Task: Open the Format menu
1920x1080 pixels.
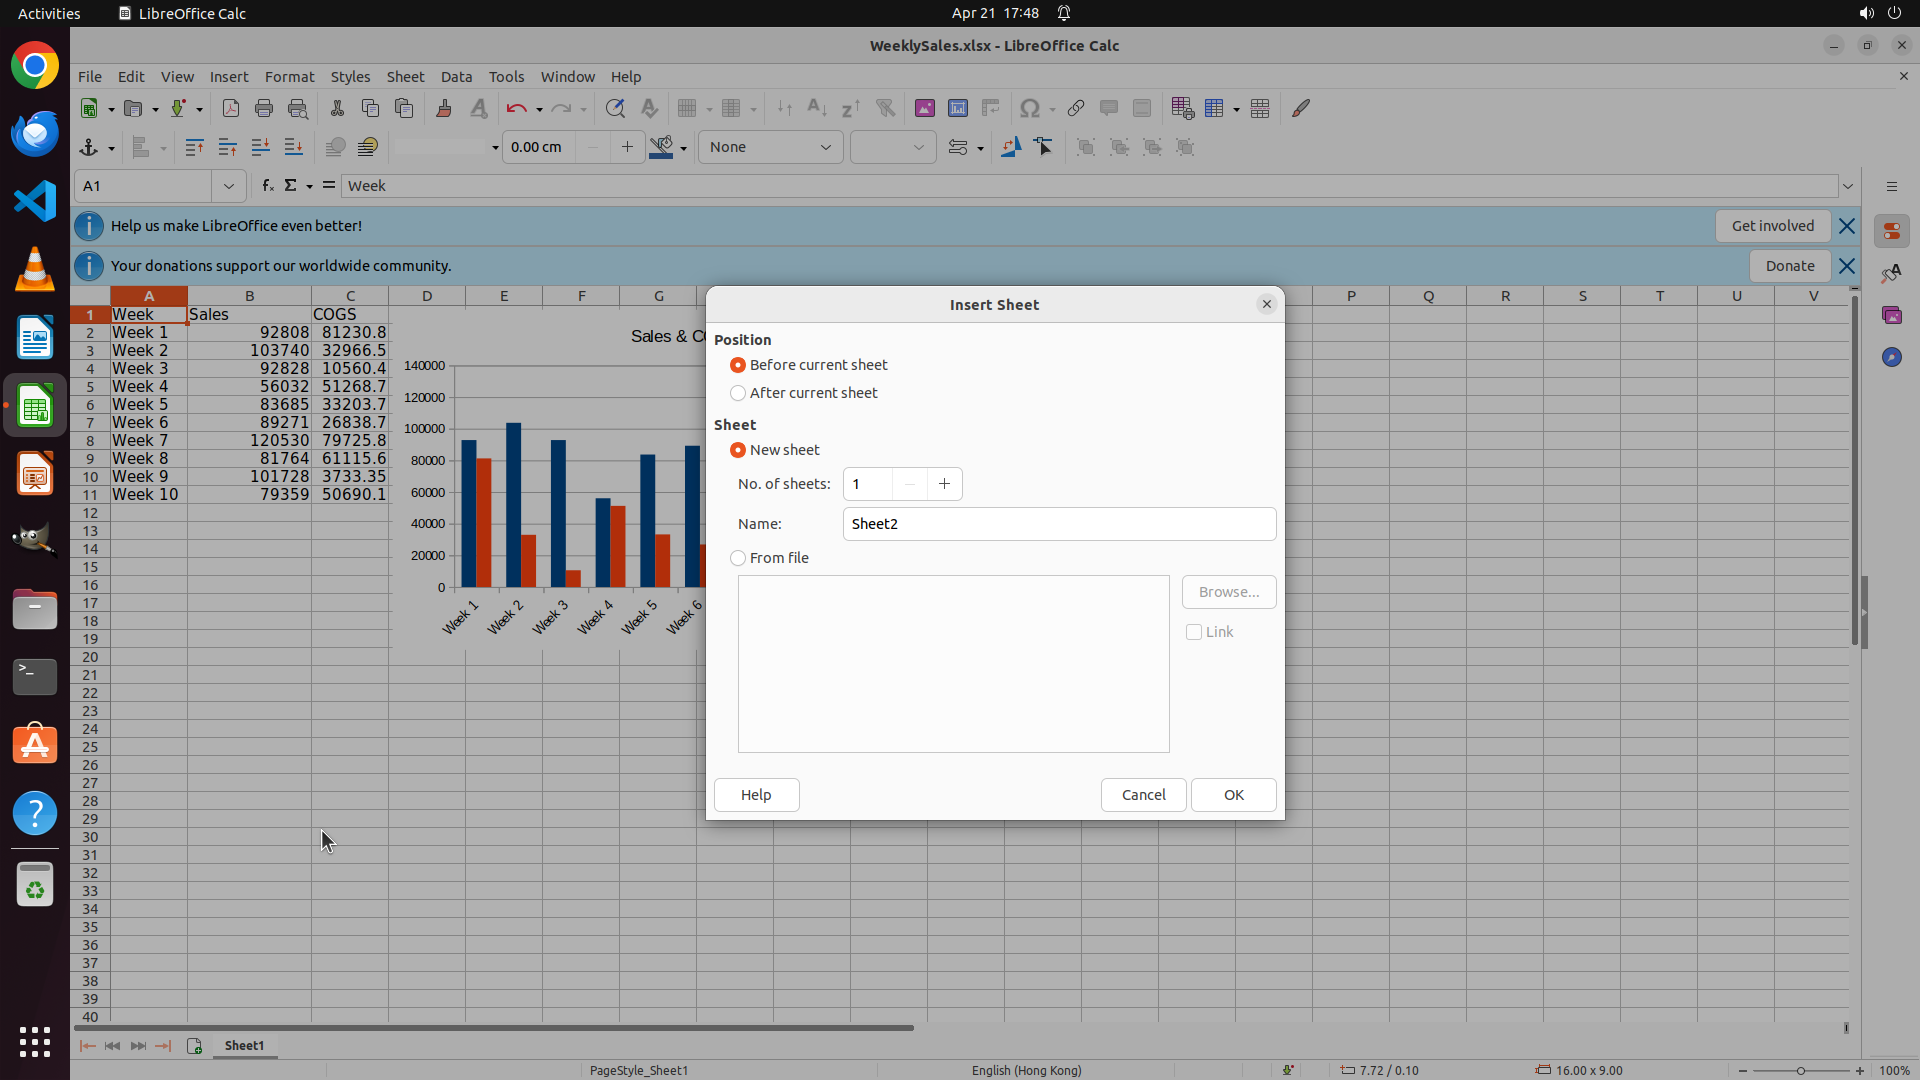Action: (289, 77)
